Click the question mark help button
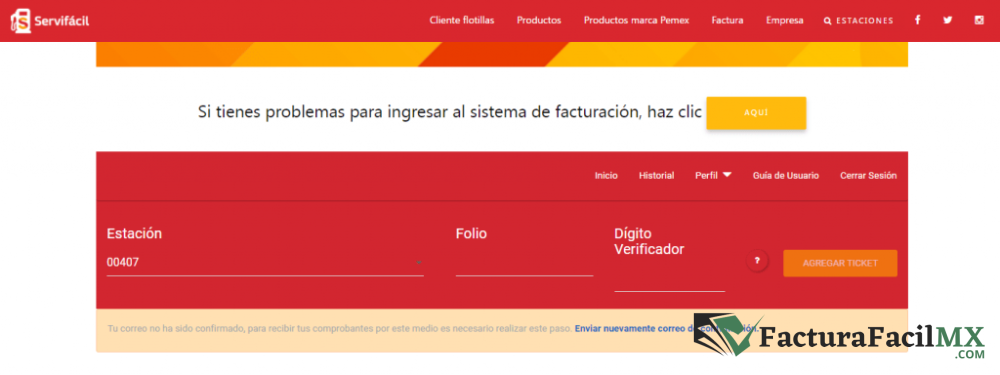Screen dimensions: 1000x375 click(757, 260)
